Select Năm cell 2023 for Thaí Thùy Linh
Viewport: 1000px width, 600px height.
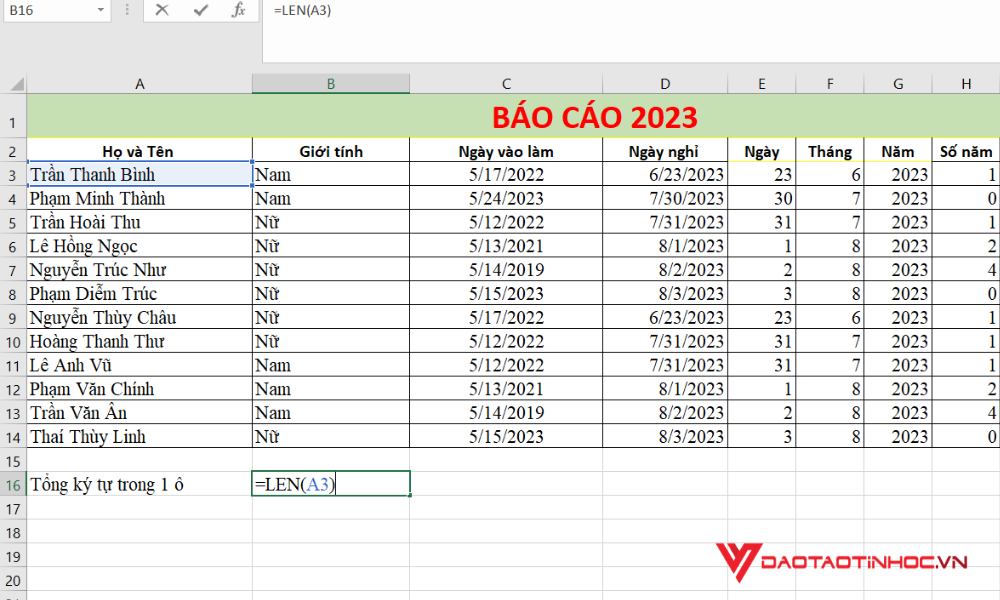[898, 436]
